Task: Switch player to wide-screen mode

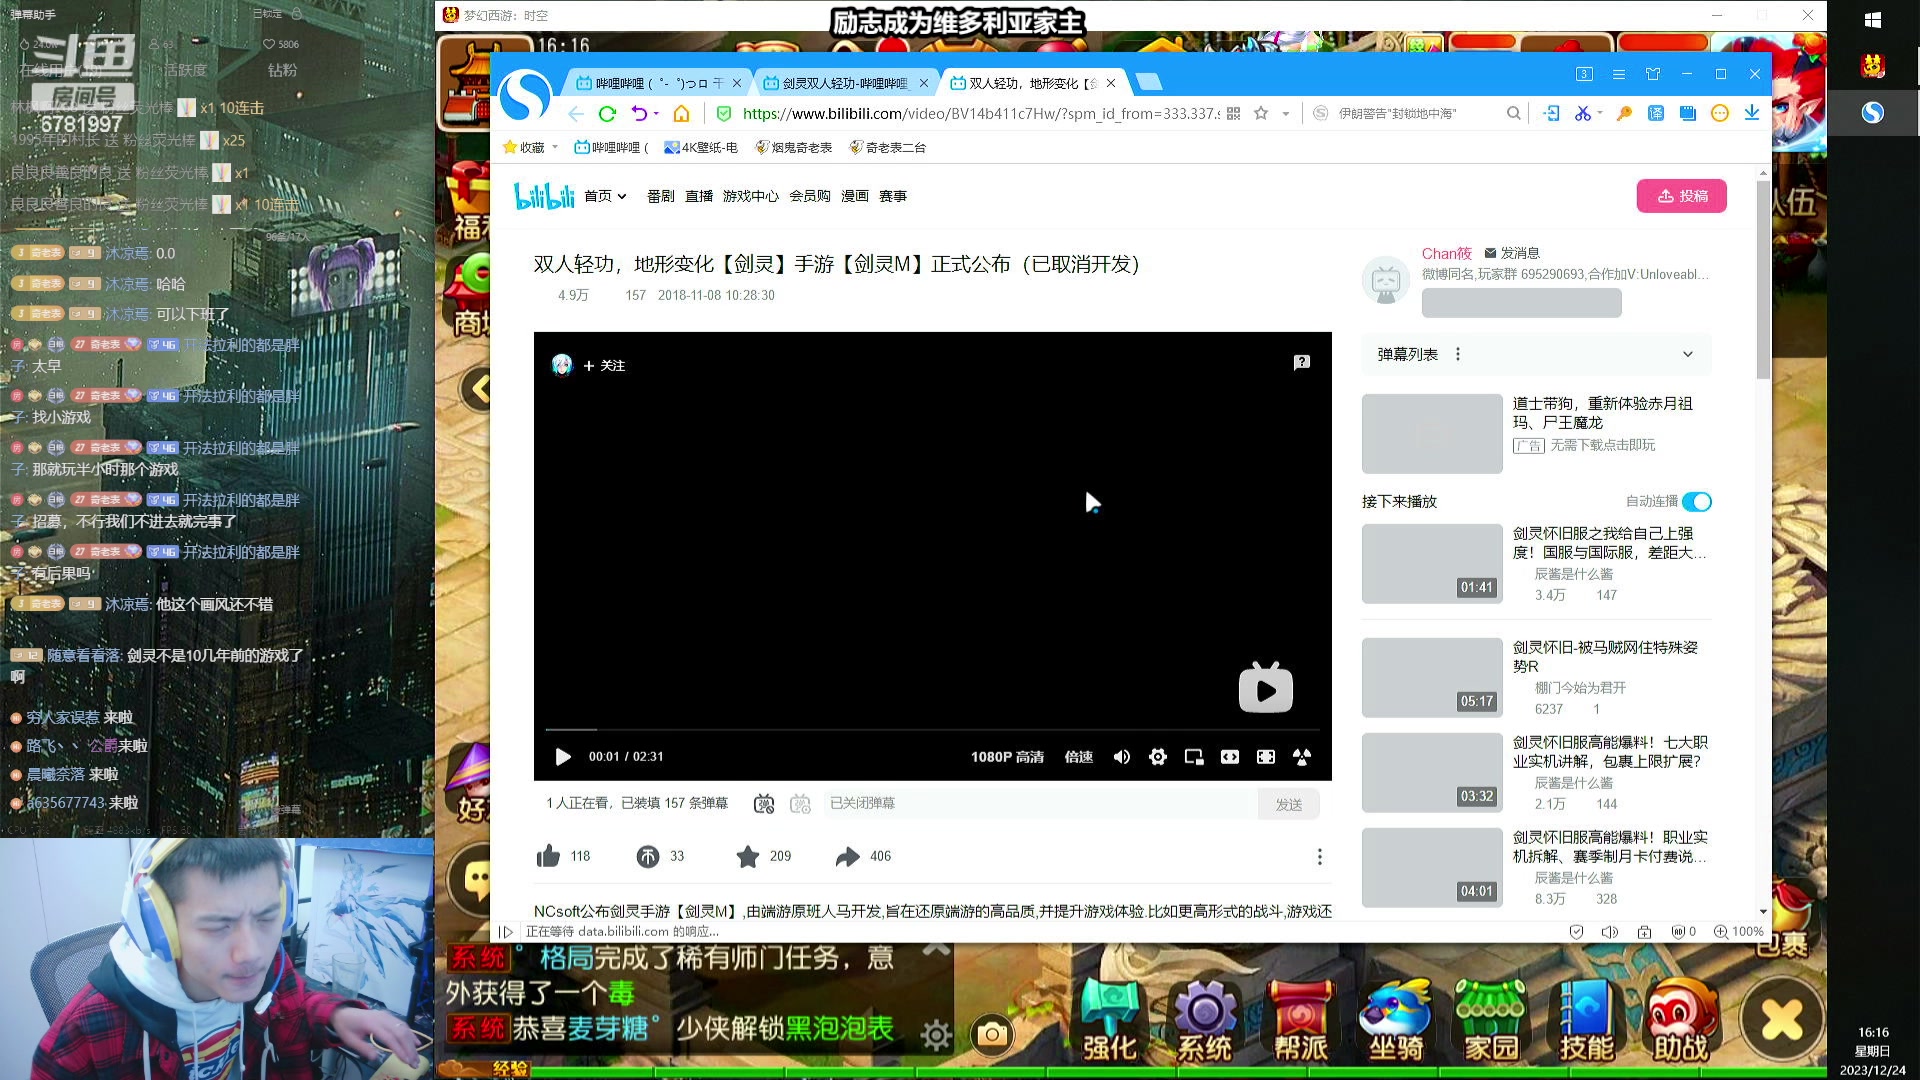Action: click(x=1230, y=757)
